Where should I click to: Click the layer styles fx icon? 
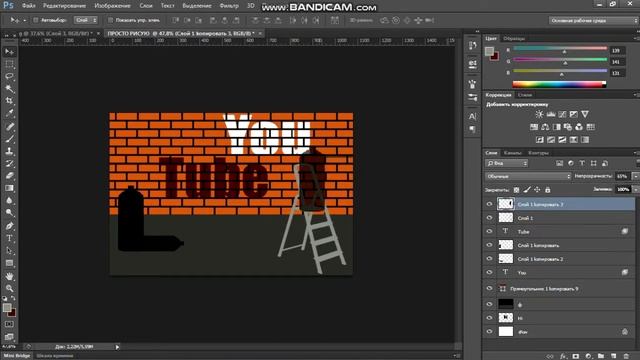coord(563,356)
